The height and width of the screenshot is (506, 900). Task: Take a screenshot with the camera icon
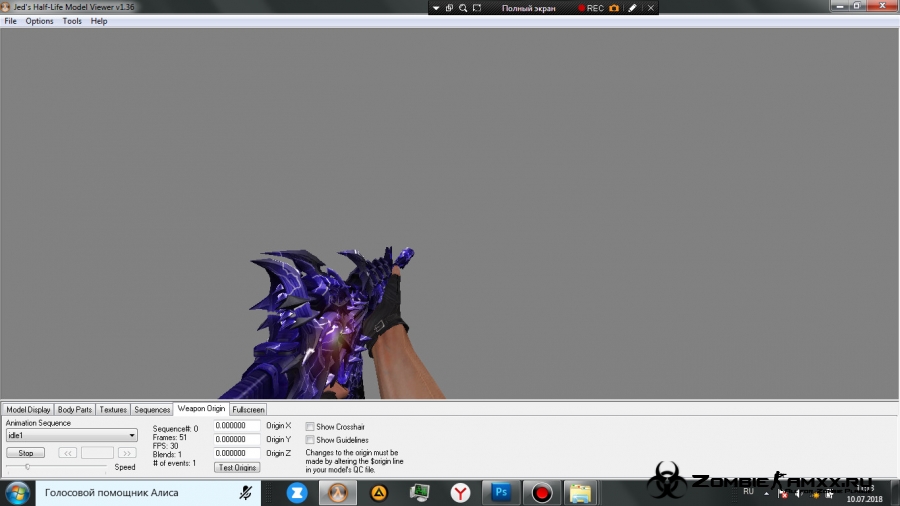point(614,8)
